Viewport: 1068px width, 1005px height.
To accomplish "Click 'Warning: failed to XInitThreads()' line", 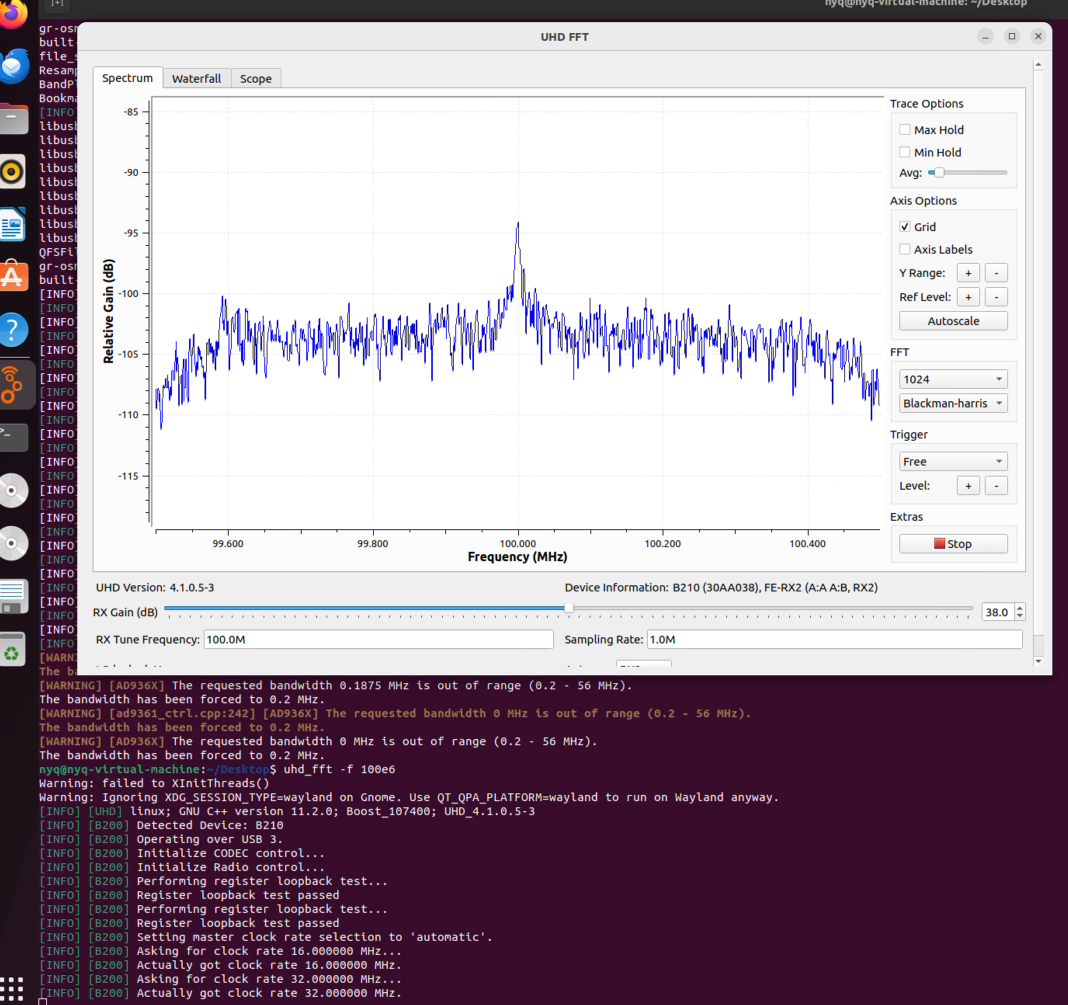I will [x=154, y=784].
